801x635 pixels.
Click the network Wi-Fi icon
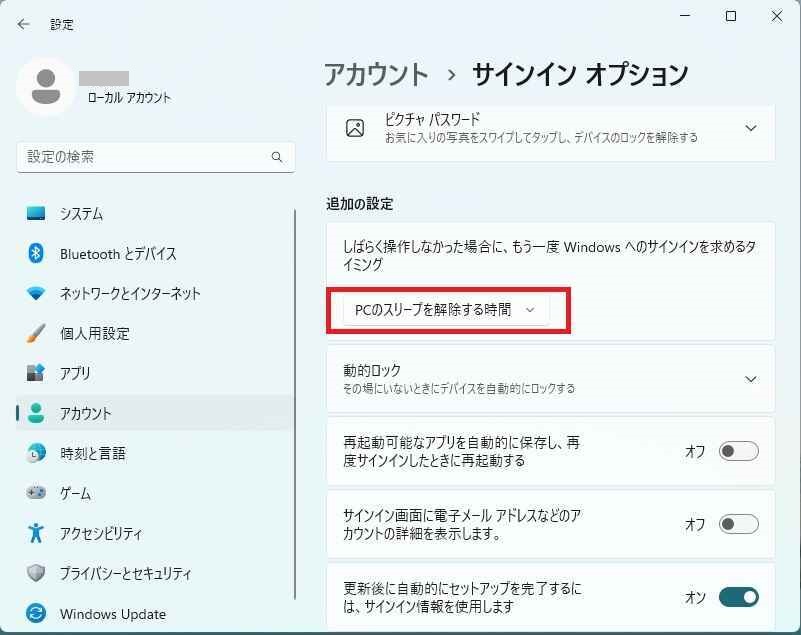click(36, 293)
